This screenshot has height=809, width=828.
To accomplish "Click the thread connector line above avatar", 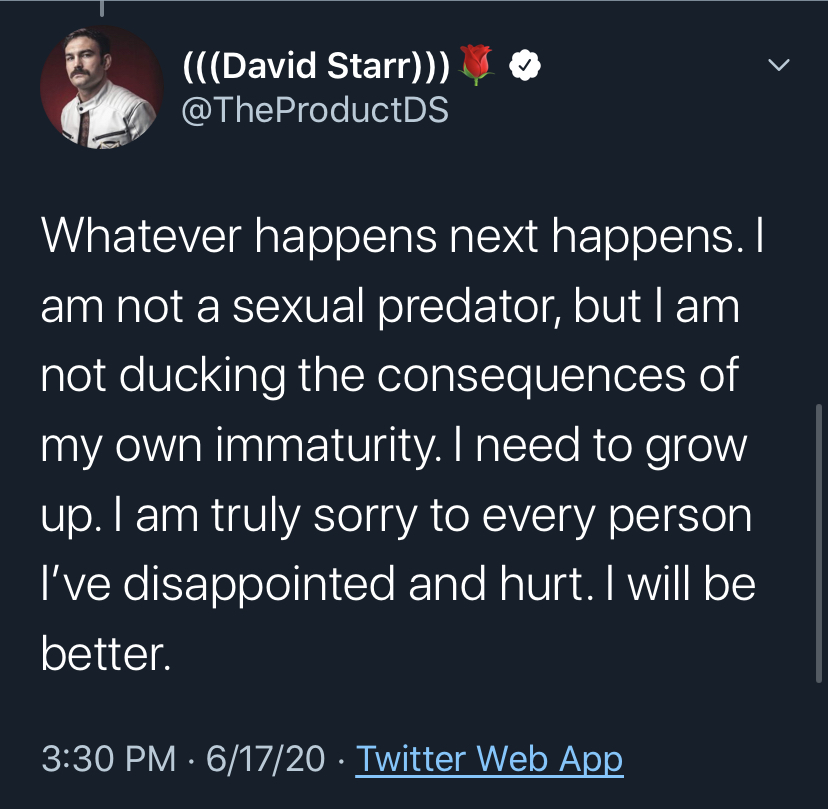I will (x=101, y=8).
